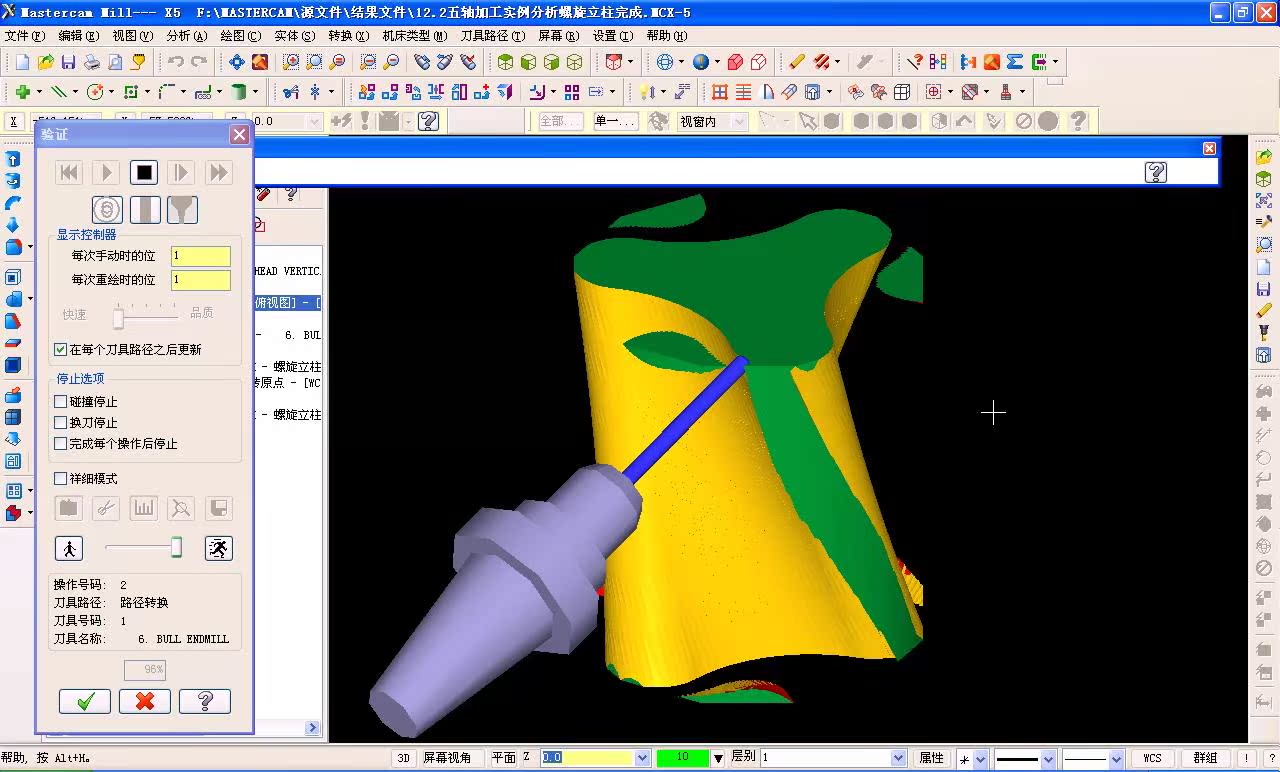Open verify options funnel icon
This screenshot has width=1280, height=772.
[x=182, y=209]
